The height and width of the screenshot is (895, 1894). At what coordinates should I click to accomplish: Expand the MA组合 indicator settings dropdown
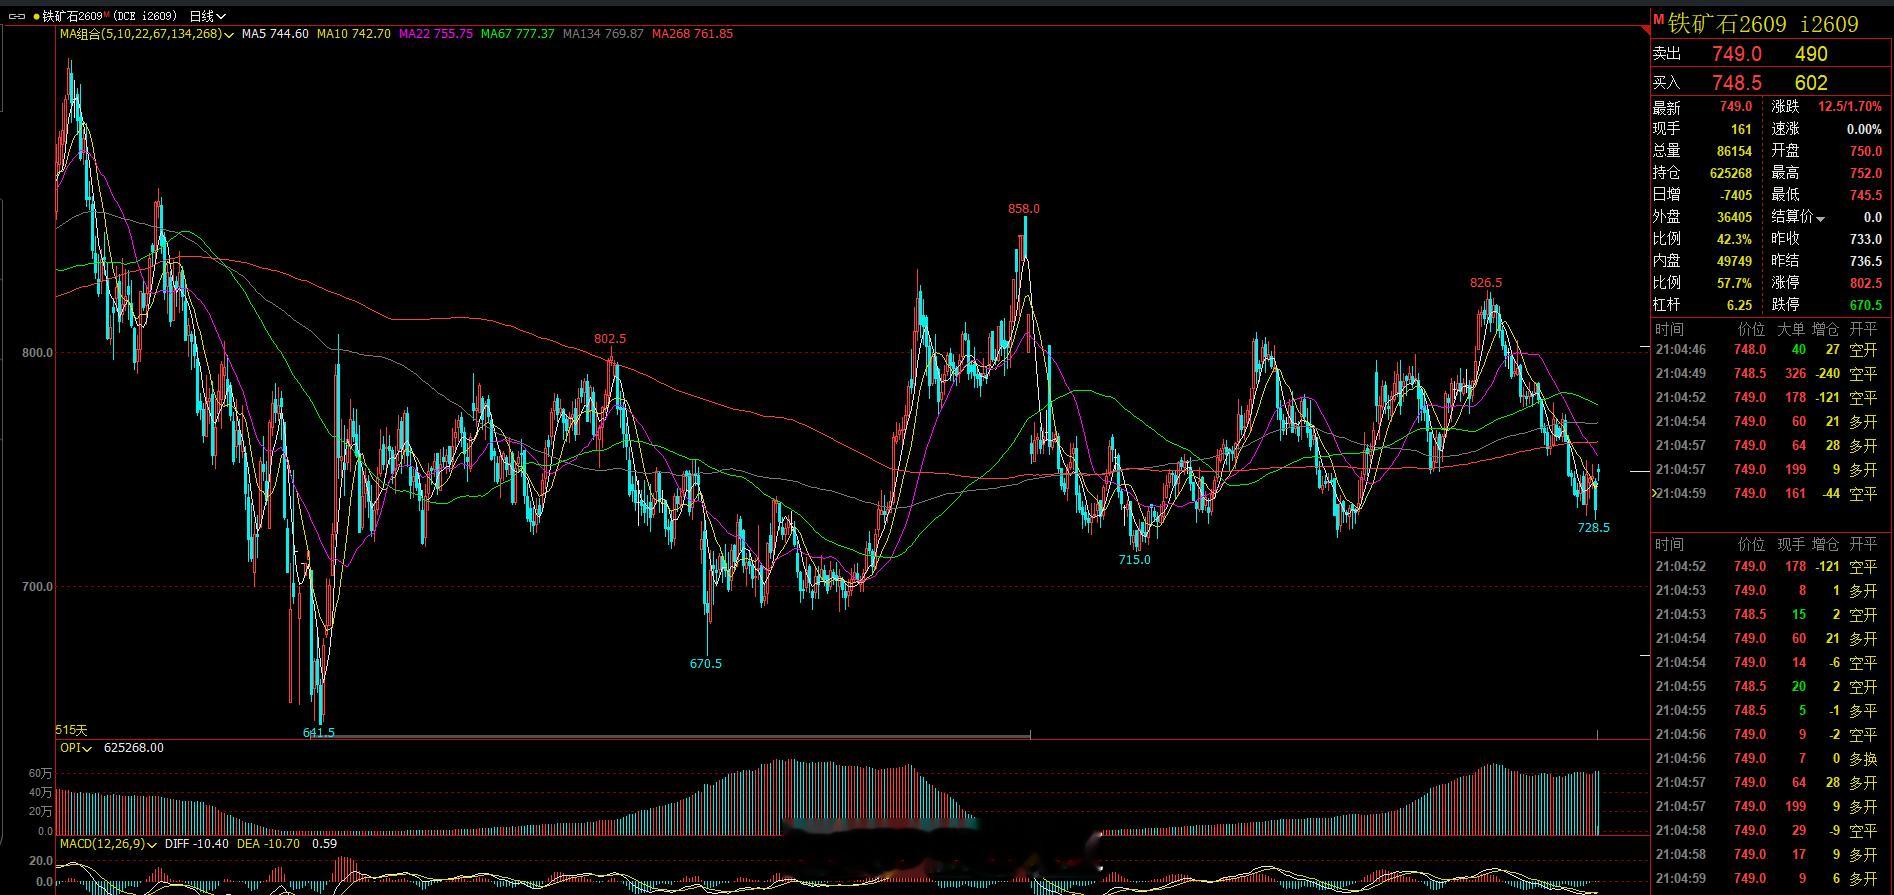point(230,34)
